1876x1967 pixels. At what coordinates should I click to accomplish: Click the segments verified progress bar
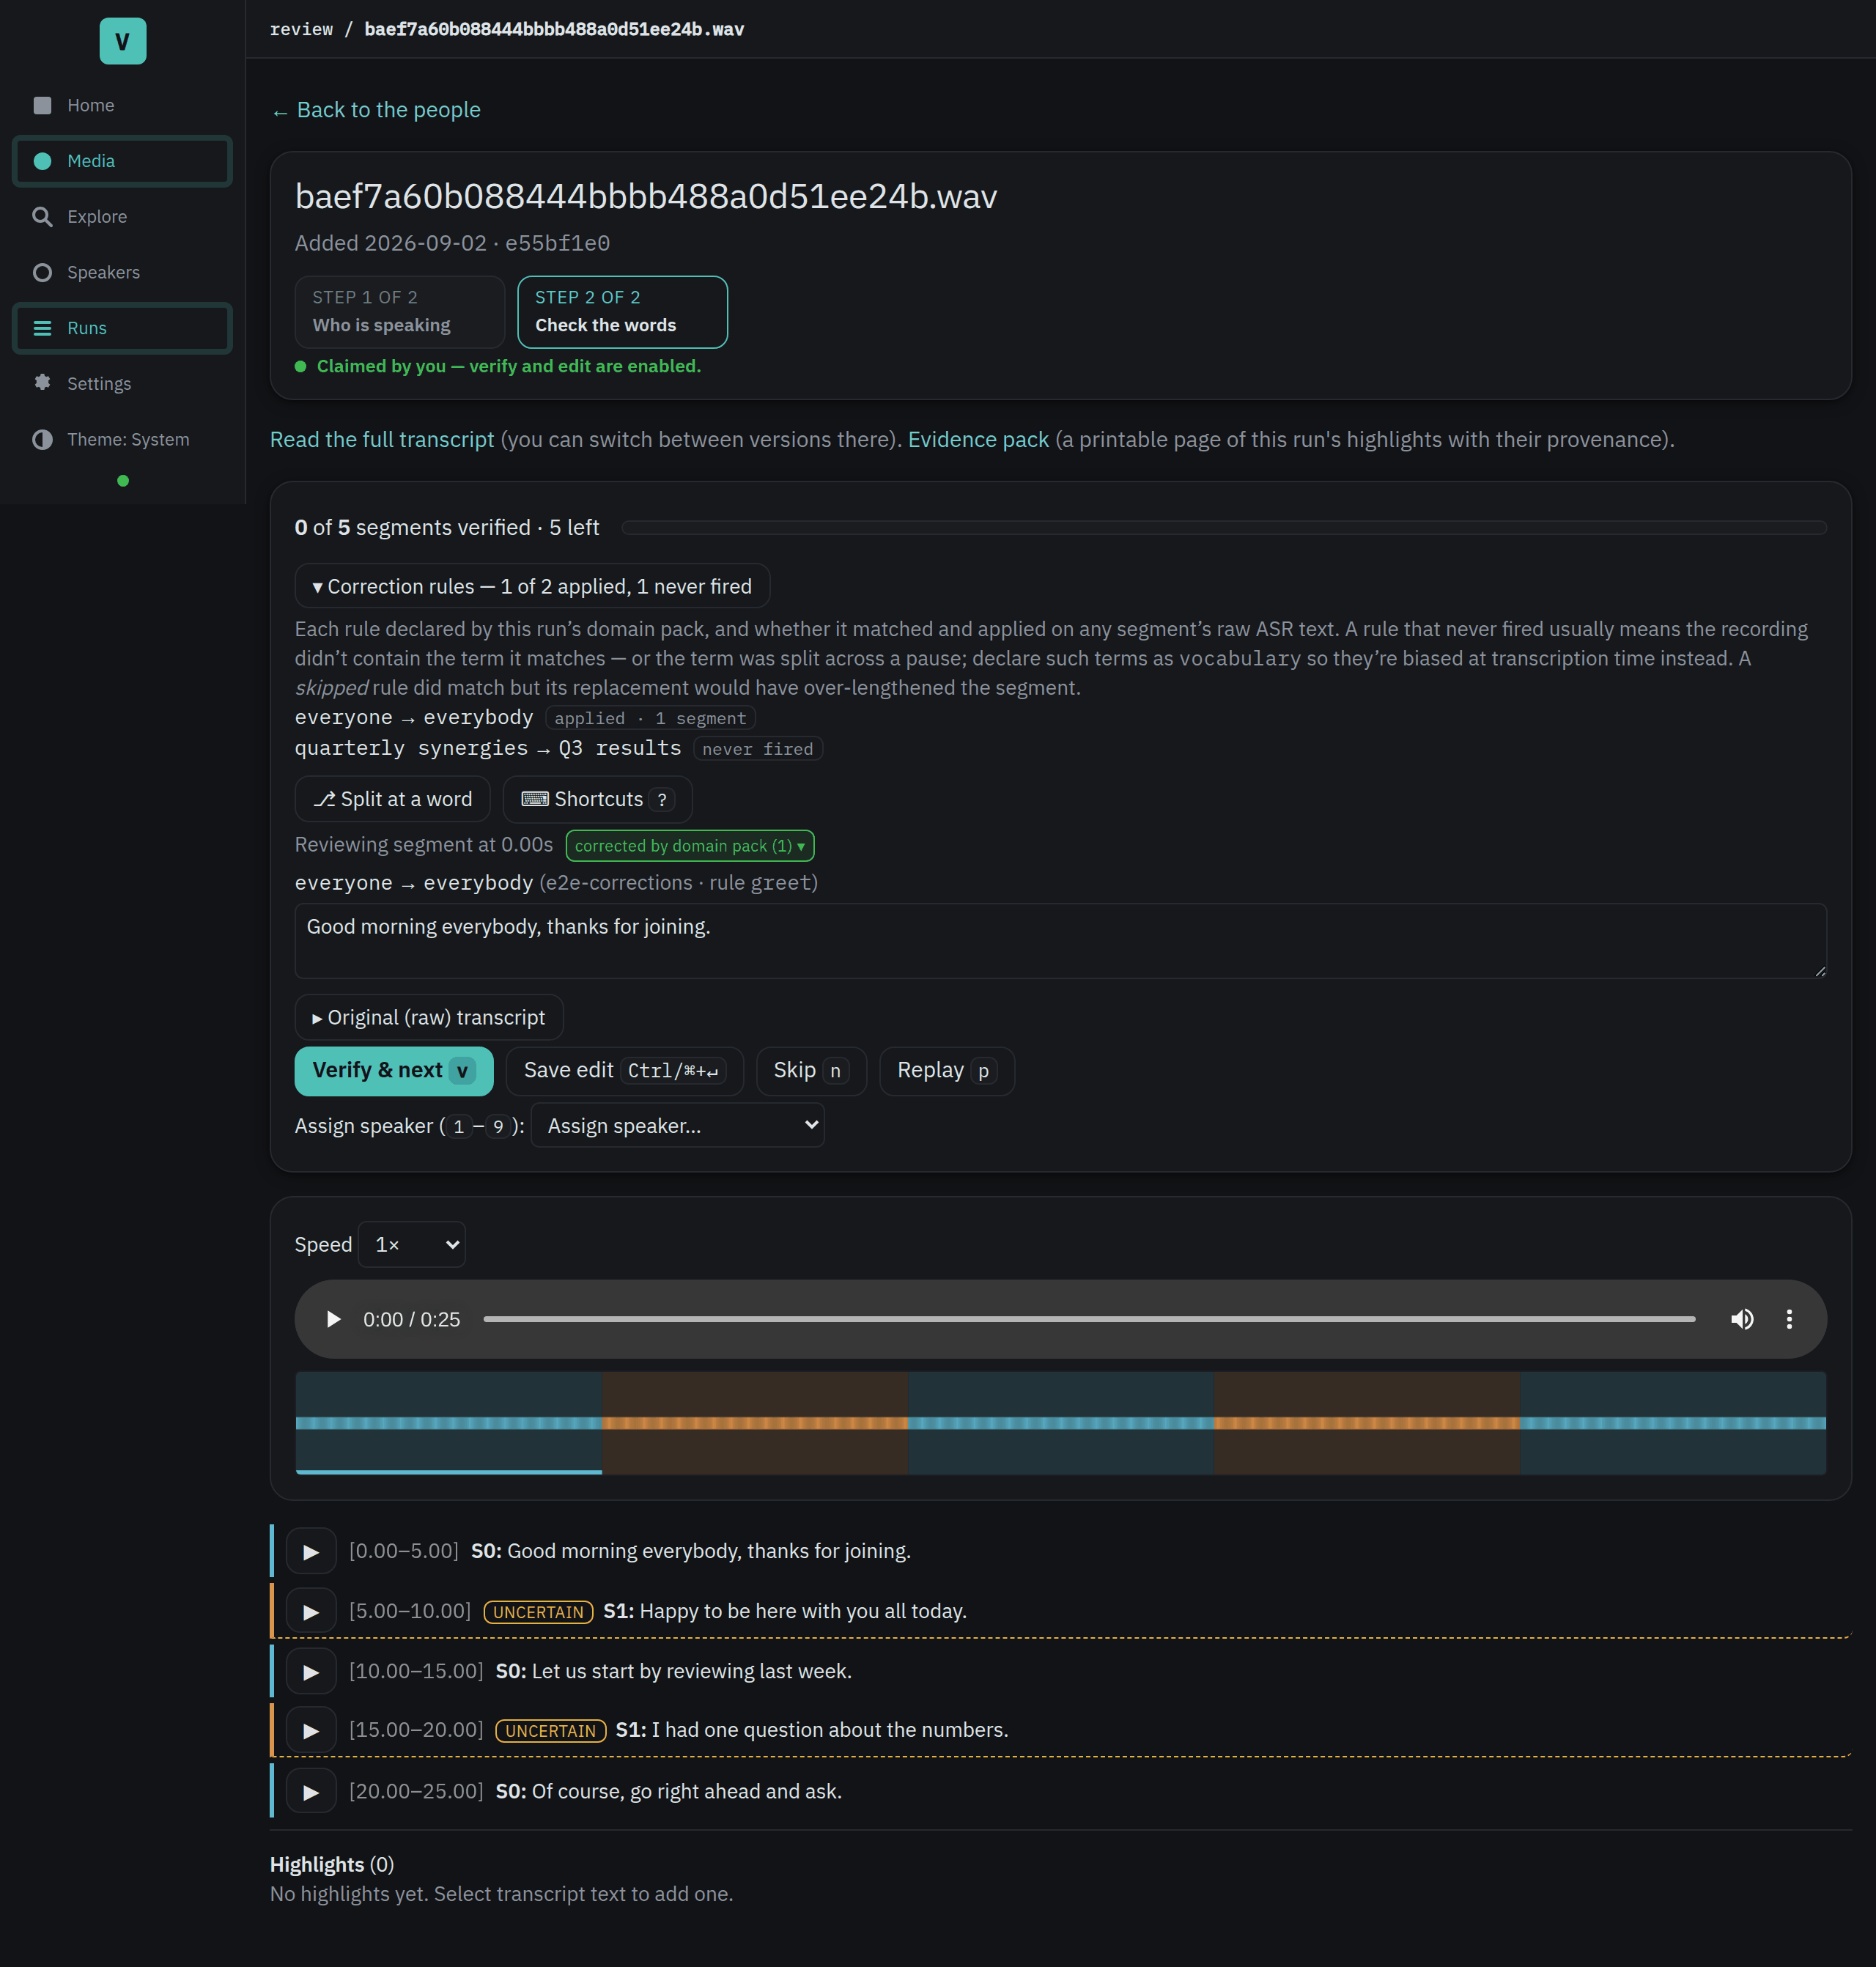point(1224,527)
